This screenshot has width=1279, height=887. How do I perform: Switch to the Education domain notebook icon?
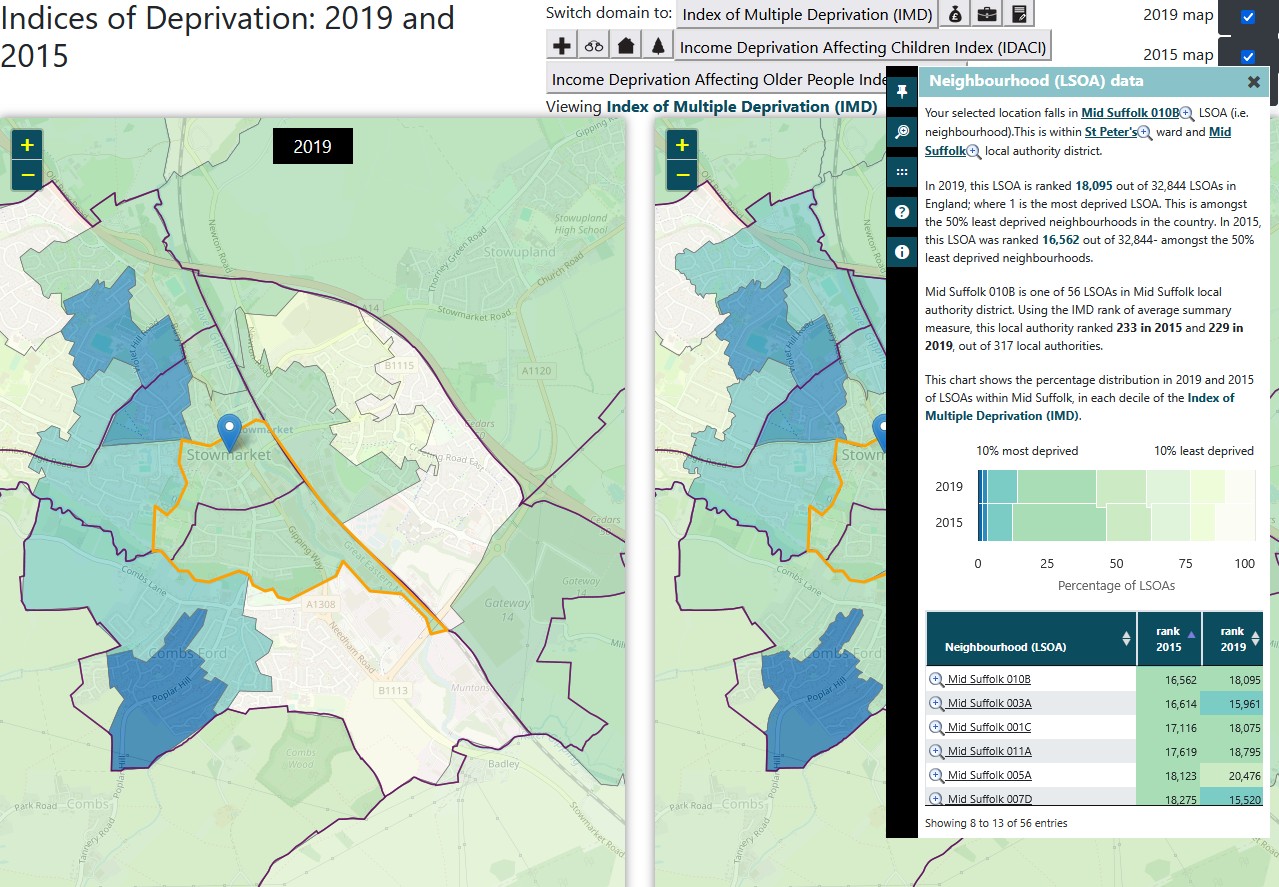[1019, 14]
